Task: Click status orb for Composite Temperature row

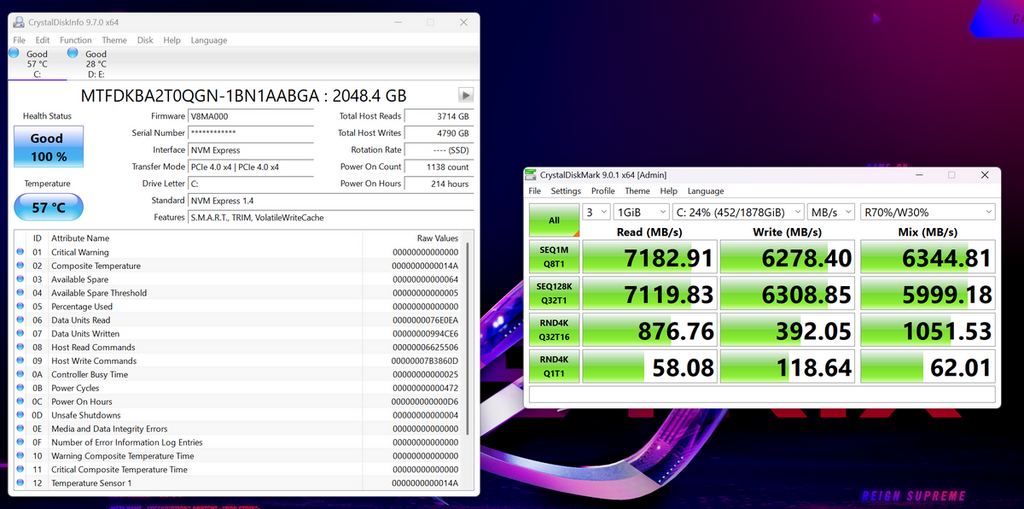Action: (20, 265)
